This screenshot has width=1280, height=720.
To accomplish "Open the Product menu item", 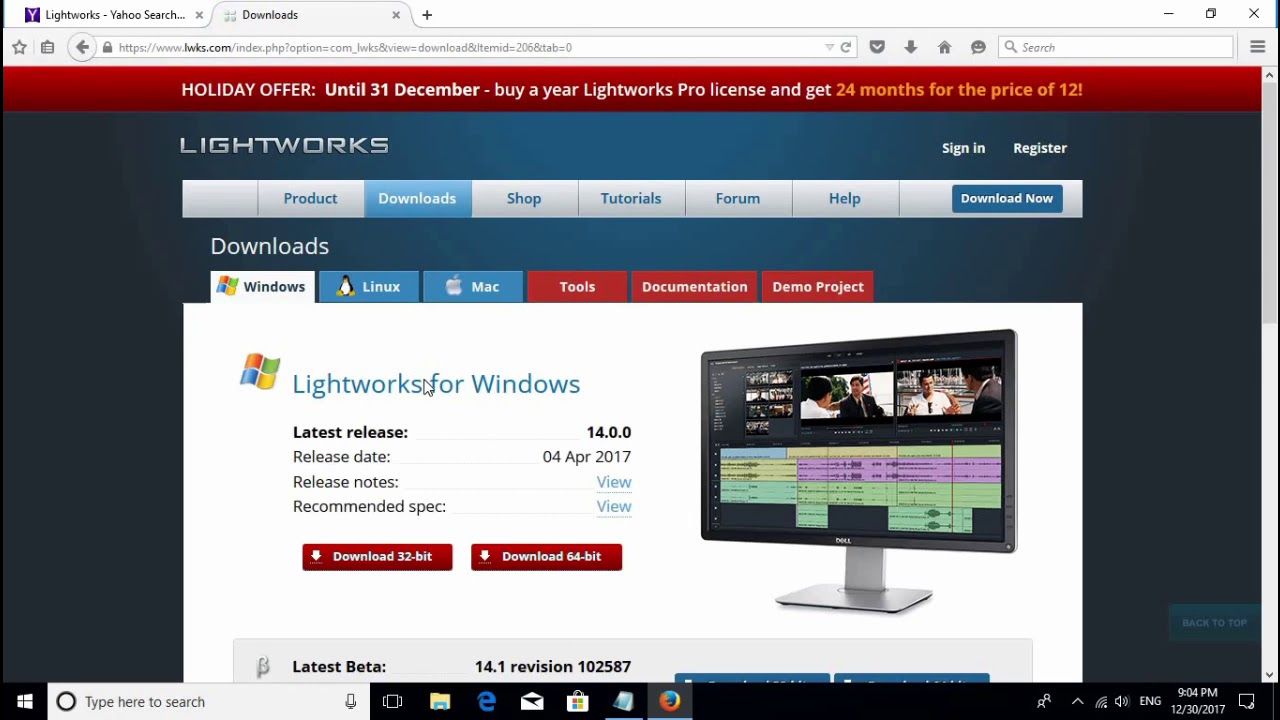I will [310, 198].
